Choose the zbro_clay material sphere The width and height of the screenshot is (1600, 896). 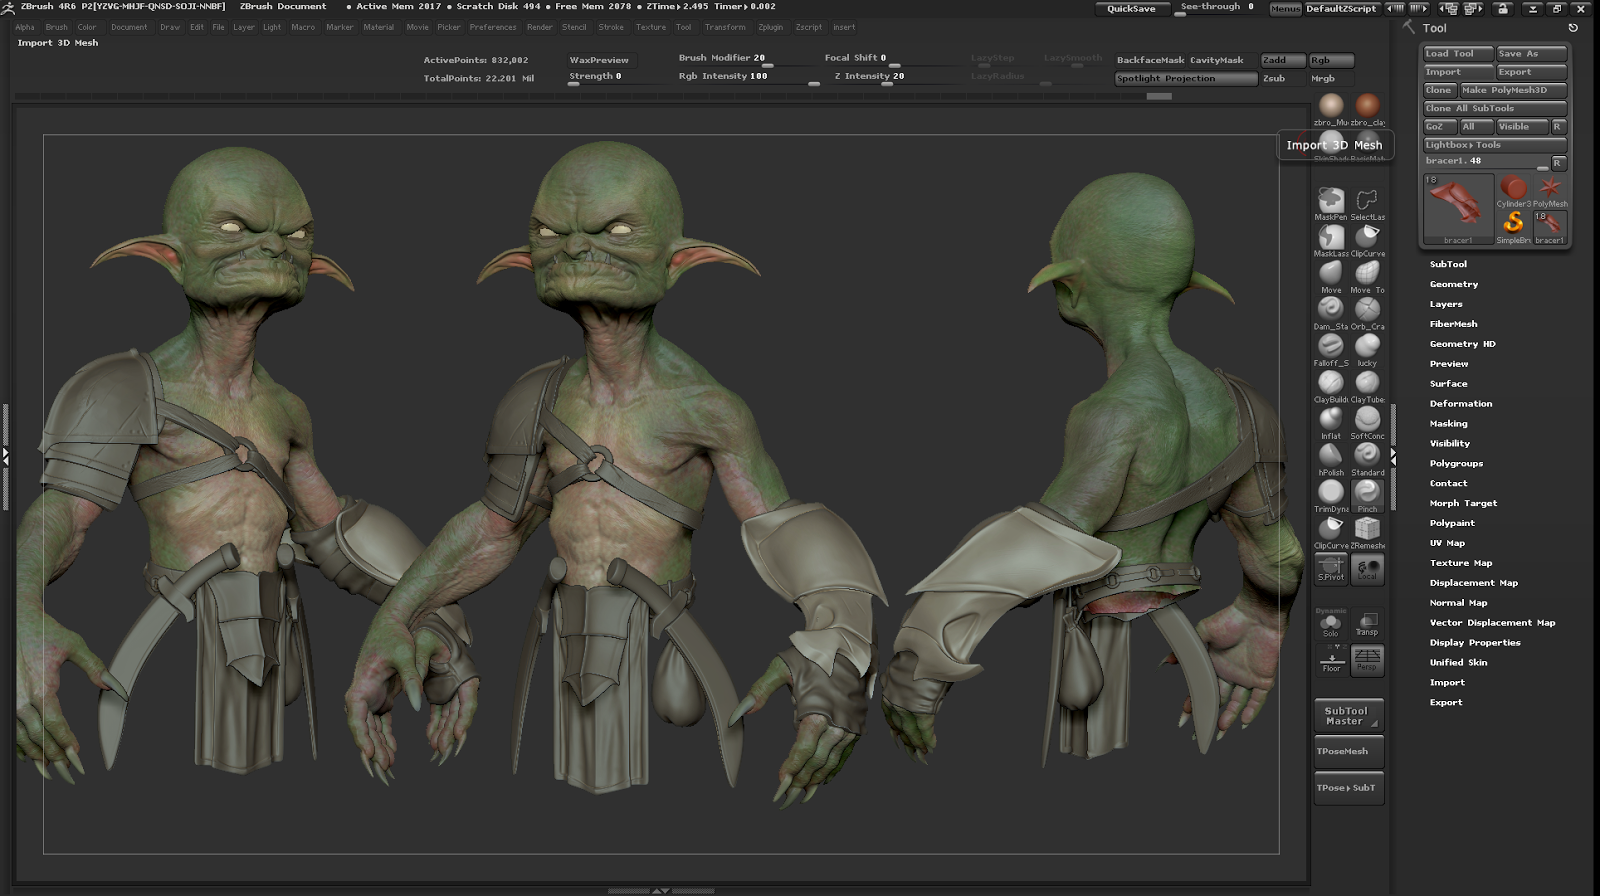1367,108
